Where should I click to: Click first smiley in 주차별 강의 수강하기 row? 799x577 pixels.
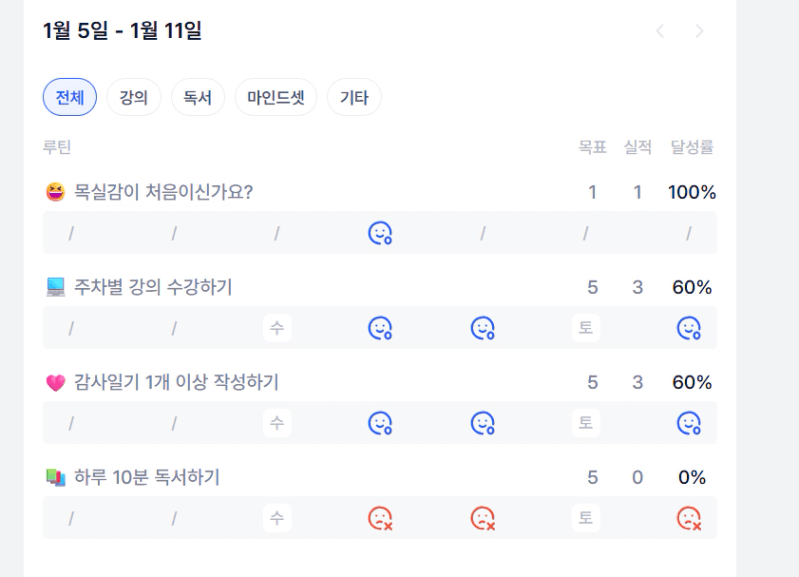pos(380,328)
